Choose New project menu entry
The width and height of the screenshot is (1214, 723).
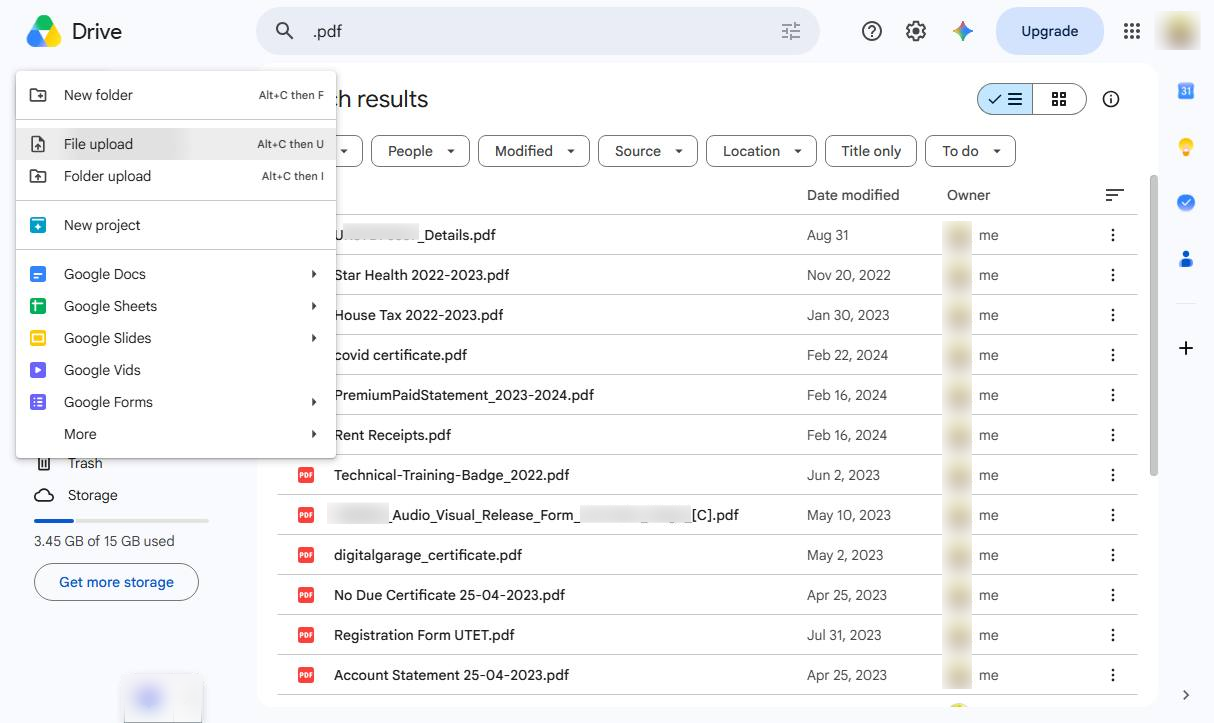(x=176, y=225)
